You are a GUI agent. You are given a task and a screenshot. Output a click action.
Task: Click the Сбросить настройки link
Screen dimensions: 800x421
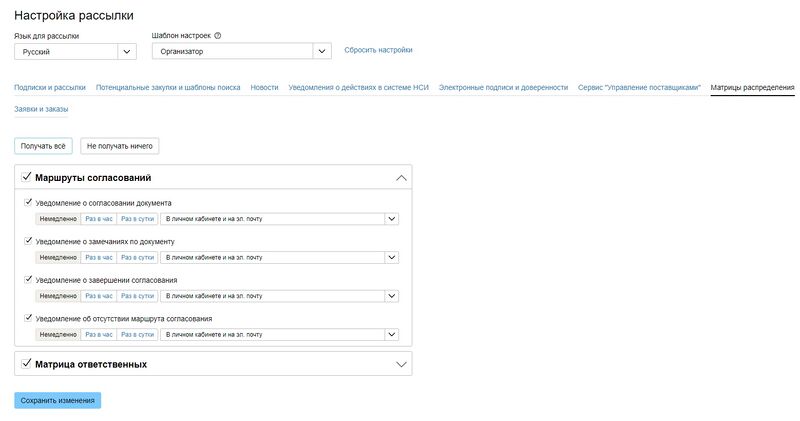[378, 50]
